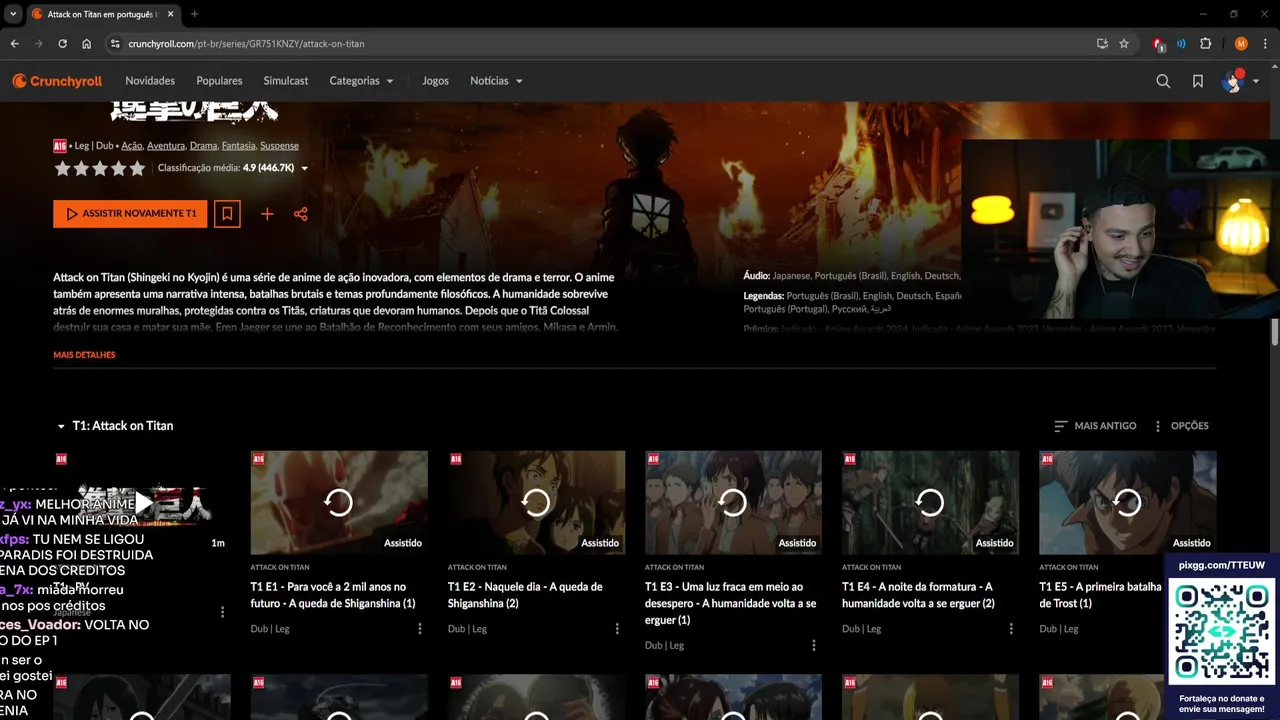Viewport: 1280px width, 720px height.
Task: Replay T1 E4 thumbnail icon
Action: [x=930, y=502]
